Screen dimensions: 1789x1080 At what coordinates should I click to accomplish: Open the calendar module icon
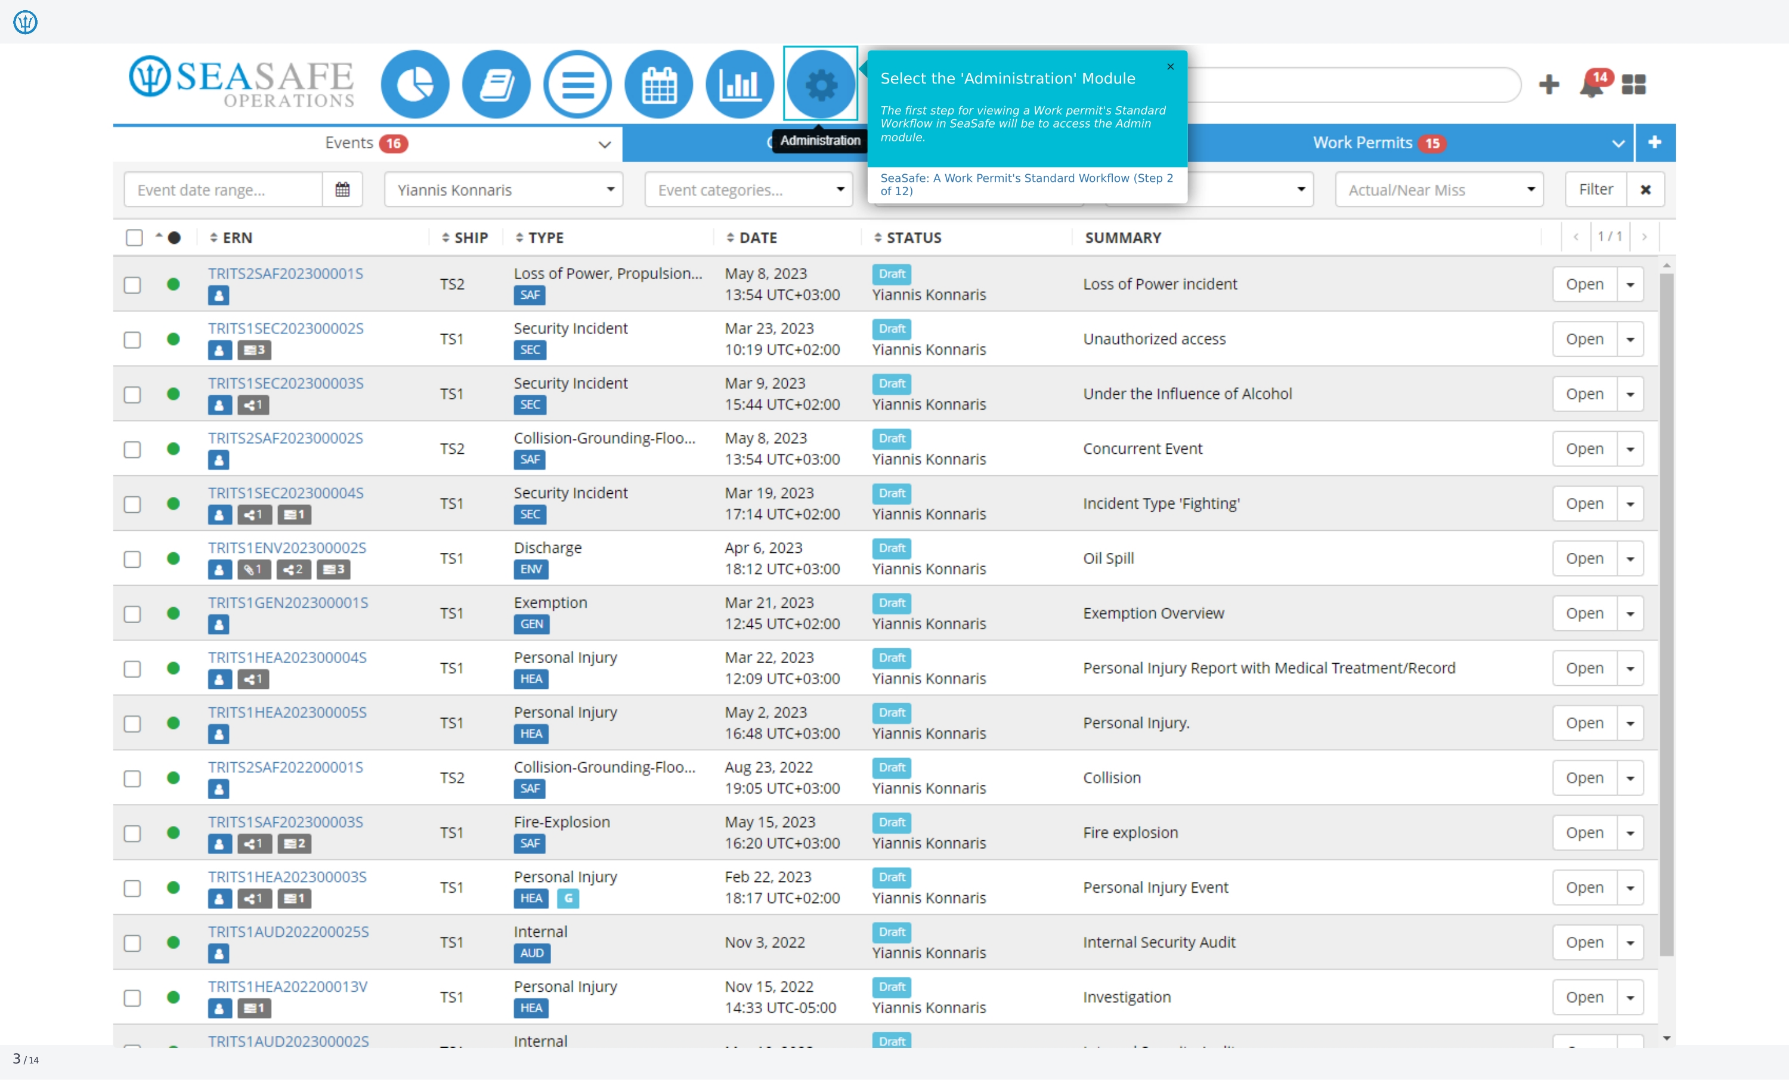(x=658, y=85)
